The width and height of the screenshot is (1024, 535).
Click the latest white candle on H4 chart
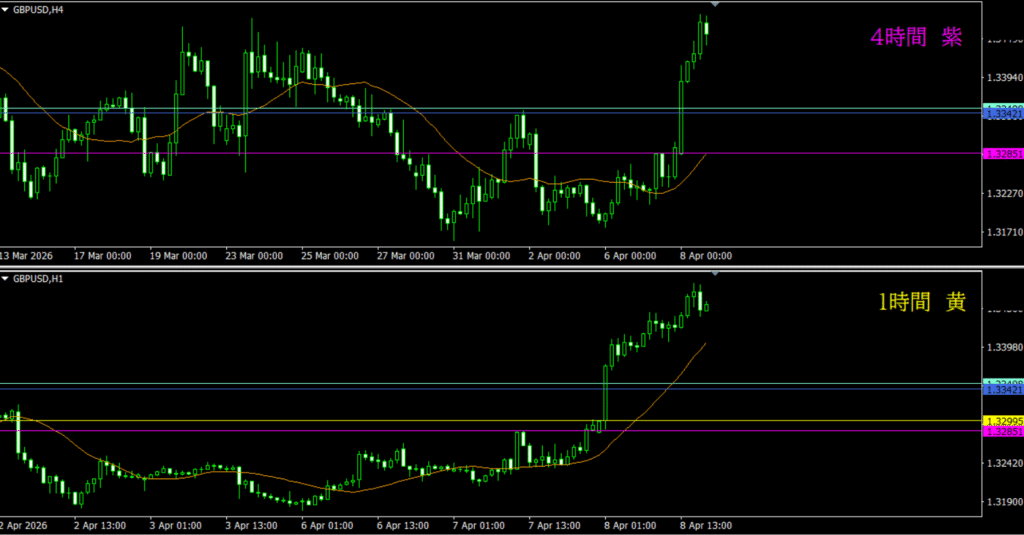tap(707, 27)
